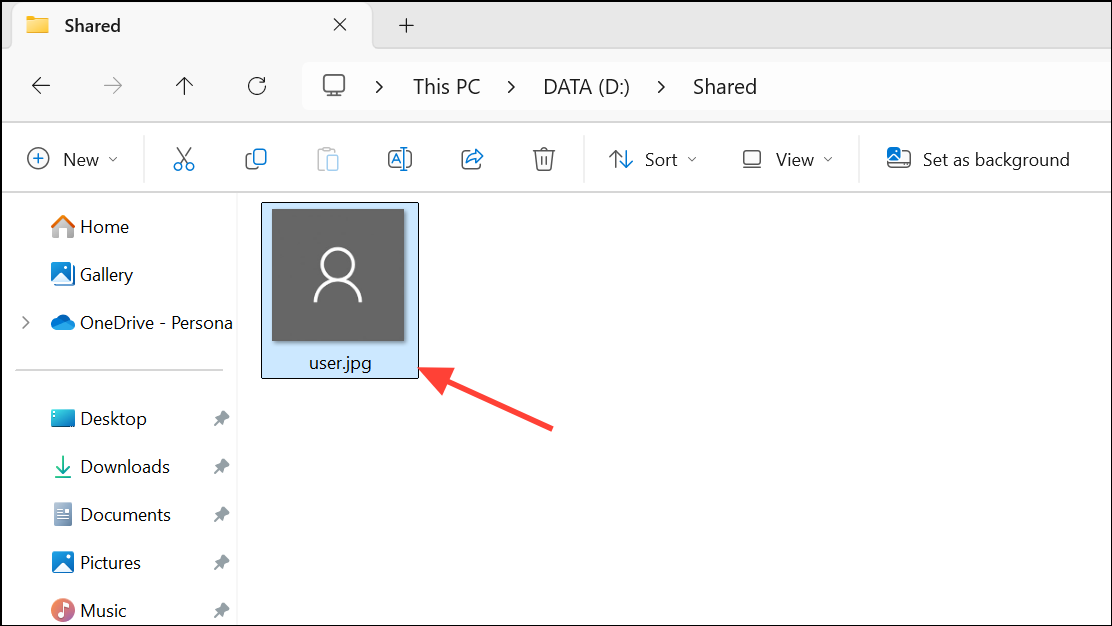Open a new tab with the plus button
Viewport: 1112px width, 626px height.
[406, 25]
